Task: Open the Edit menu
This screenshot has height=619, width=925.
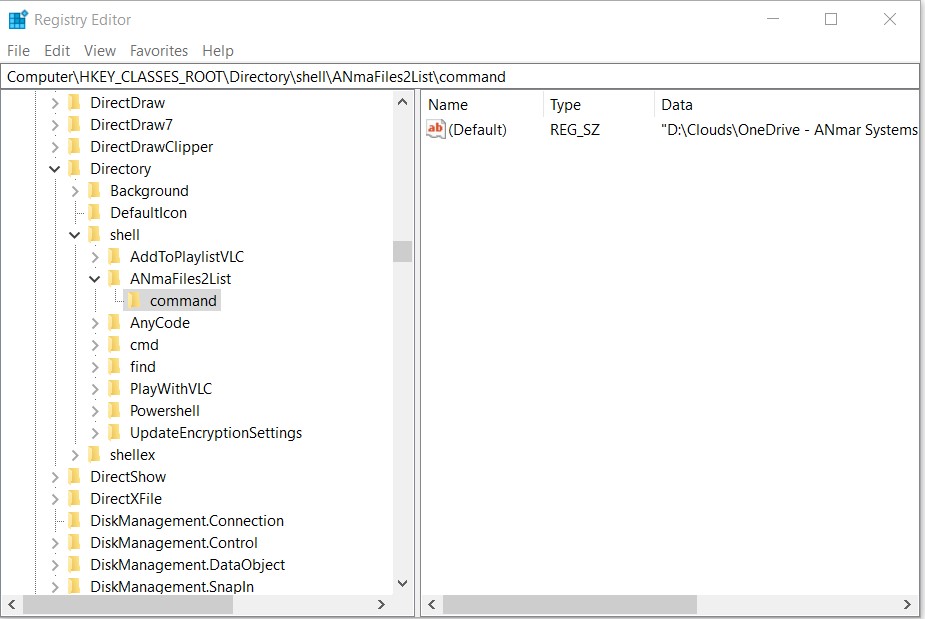Action: (57, 51)
